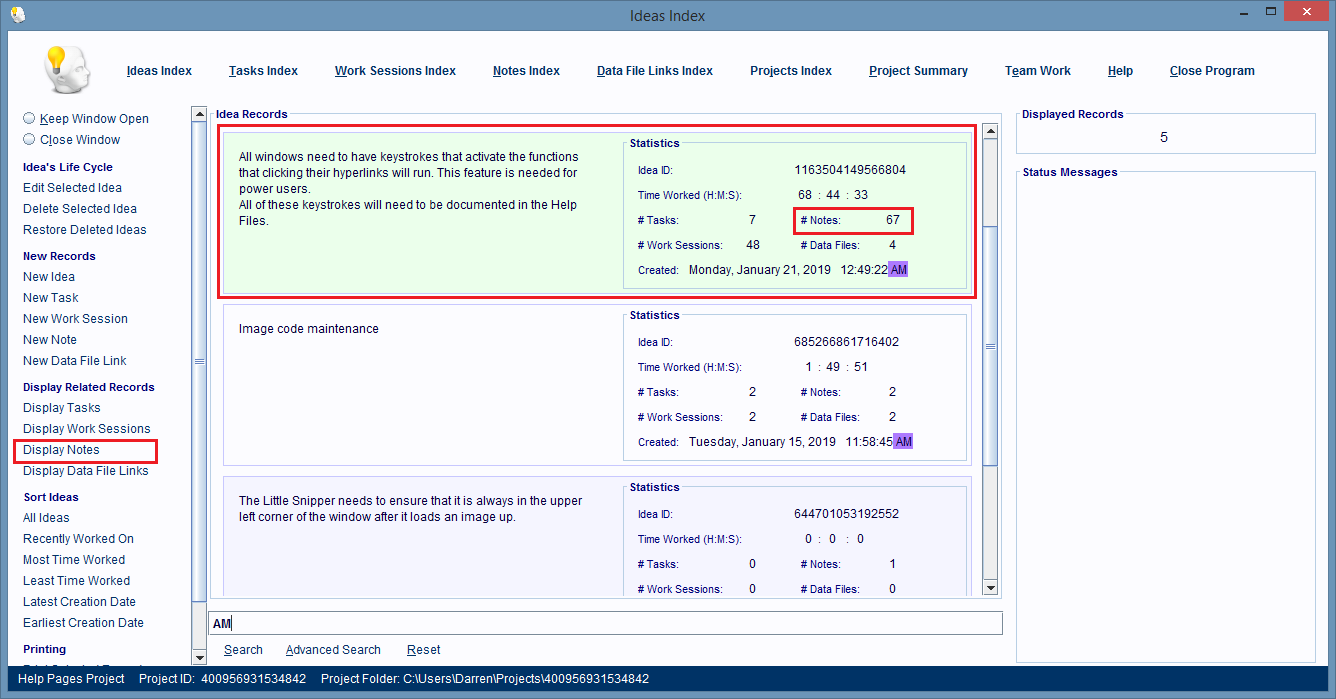This screenshot has height=699, width=1336.
Task: Click Display Notes link
Action: click(x=61, y=450)
